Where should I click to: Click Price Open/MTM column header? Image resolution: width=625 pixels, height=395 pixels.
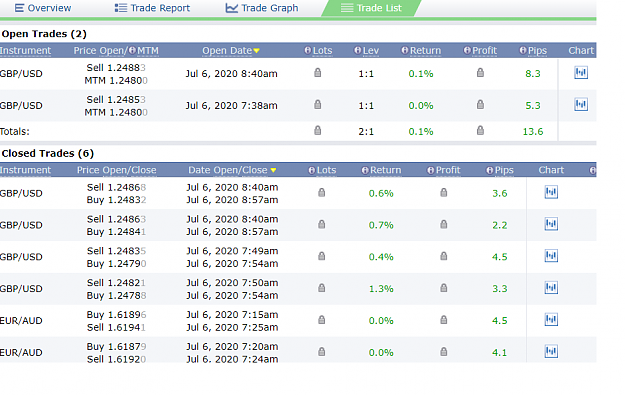[116, 51]
